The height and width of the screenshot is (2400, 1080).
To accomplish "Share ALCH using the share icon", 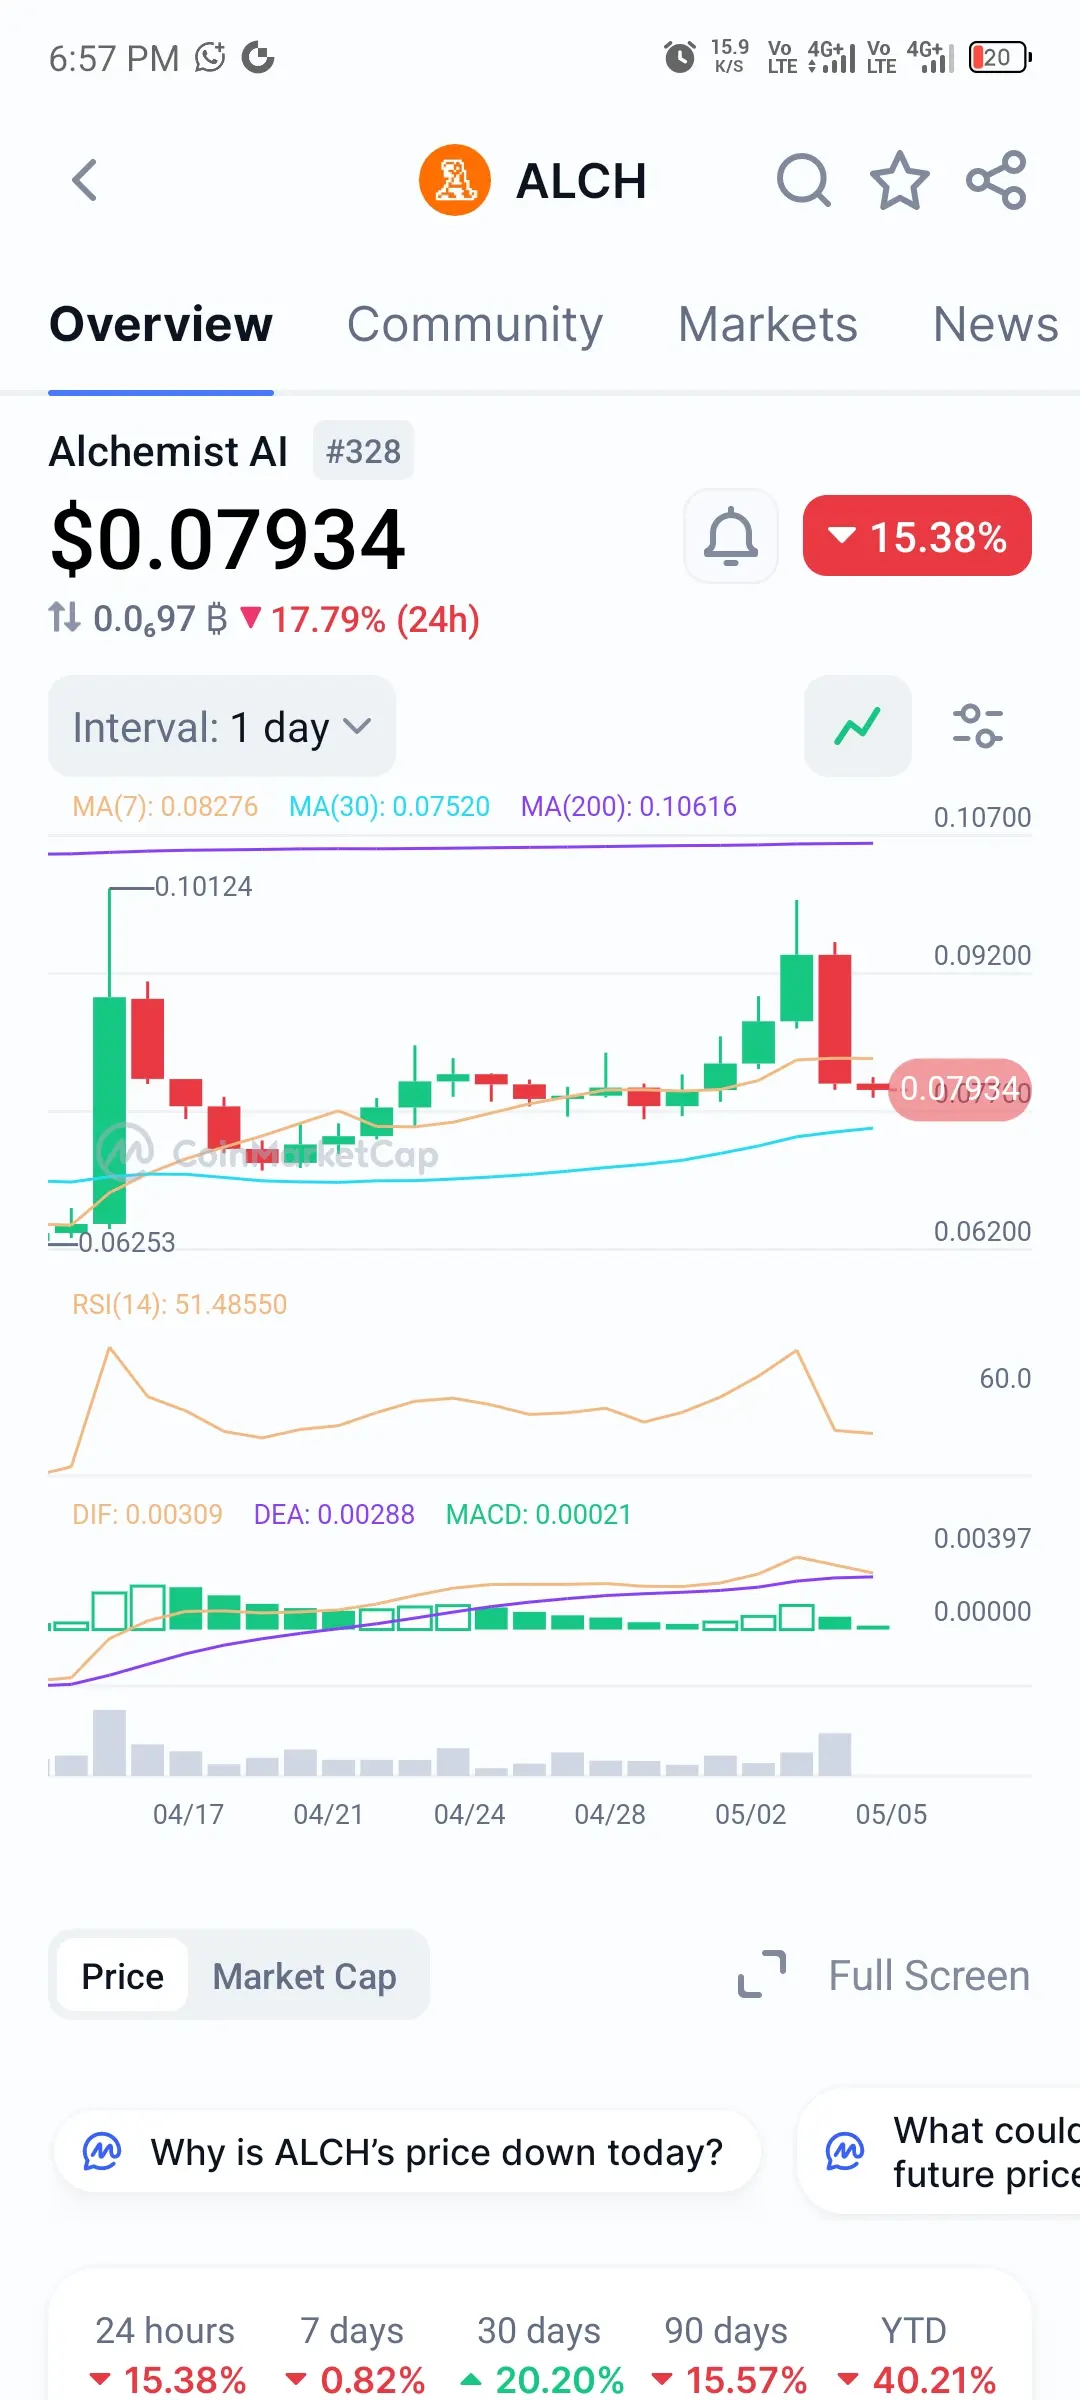I will pyautogui.click(x=996, y=181).
